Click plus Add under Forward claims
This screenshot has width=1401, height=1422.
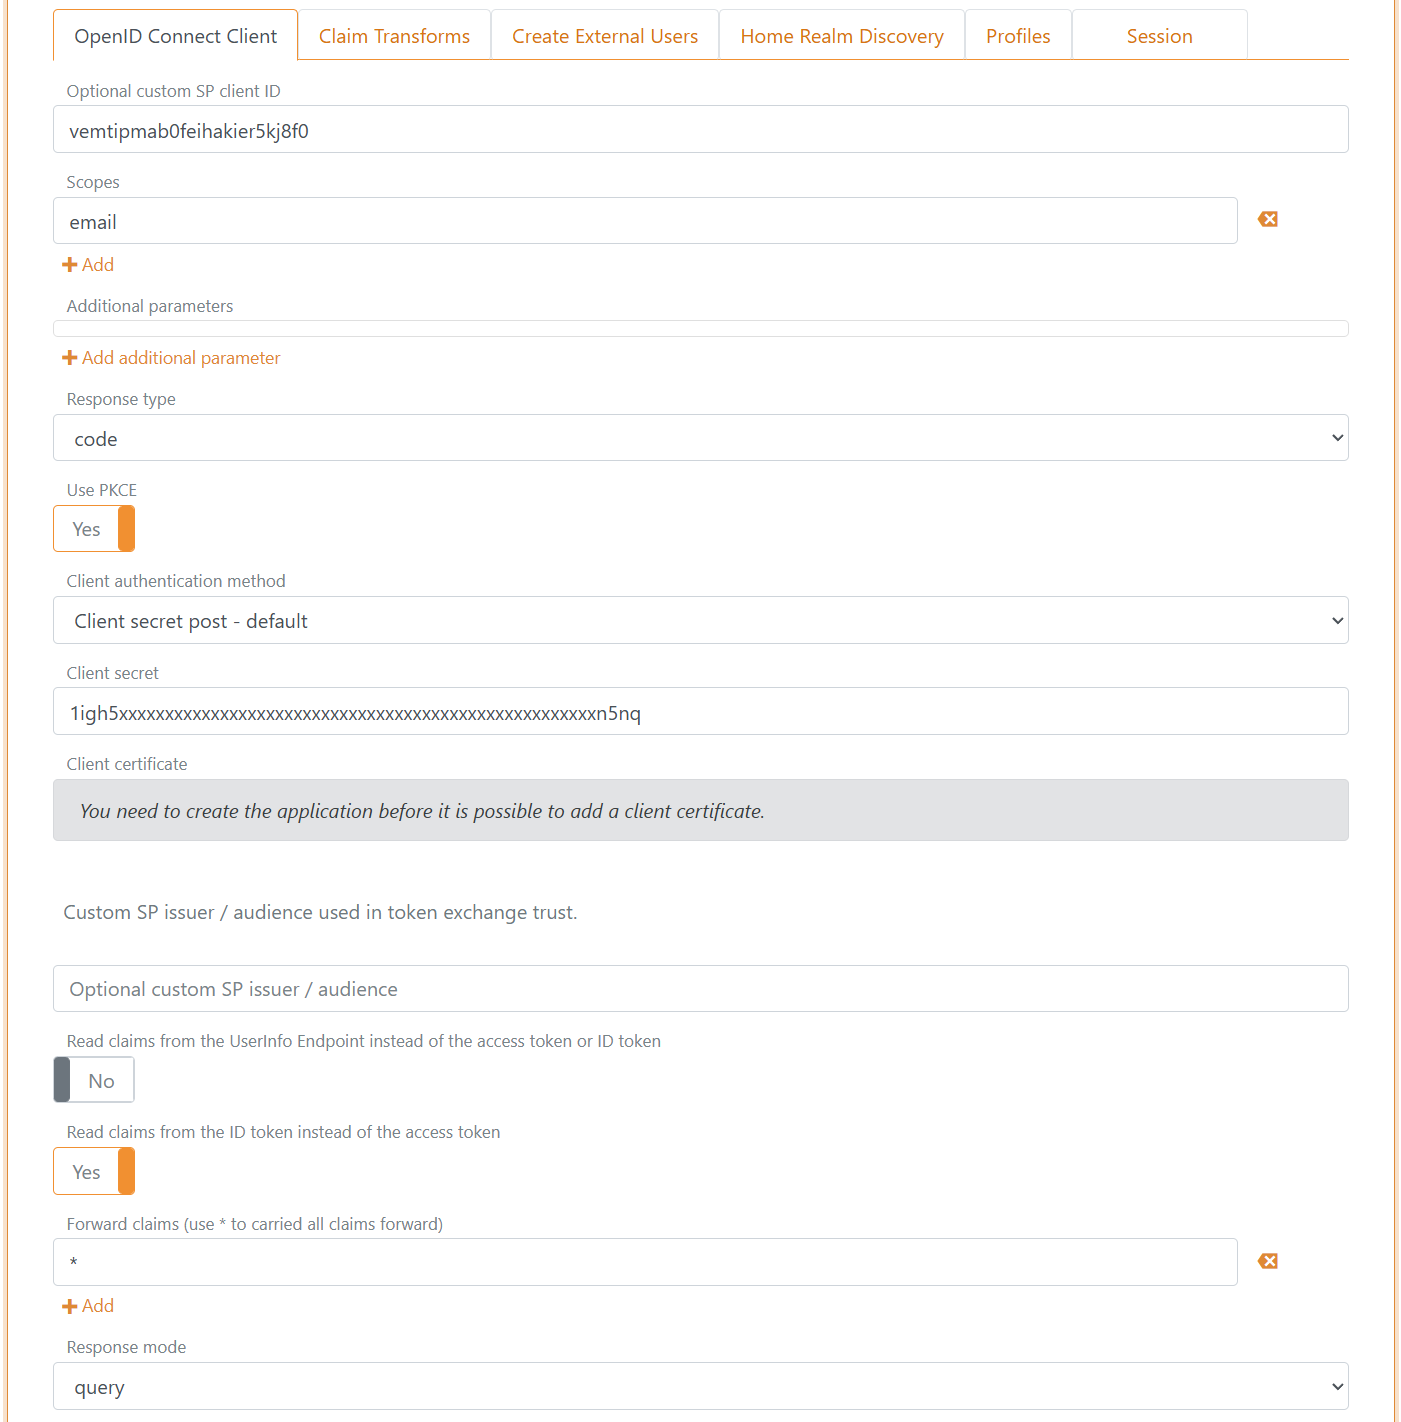[x=88, y=1306]
